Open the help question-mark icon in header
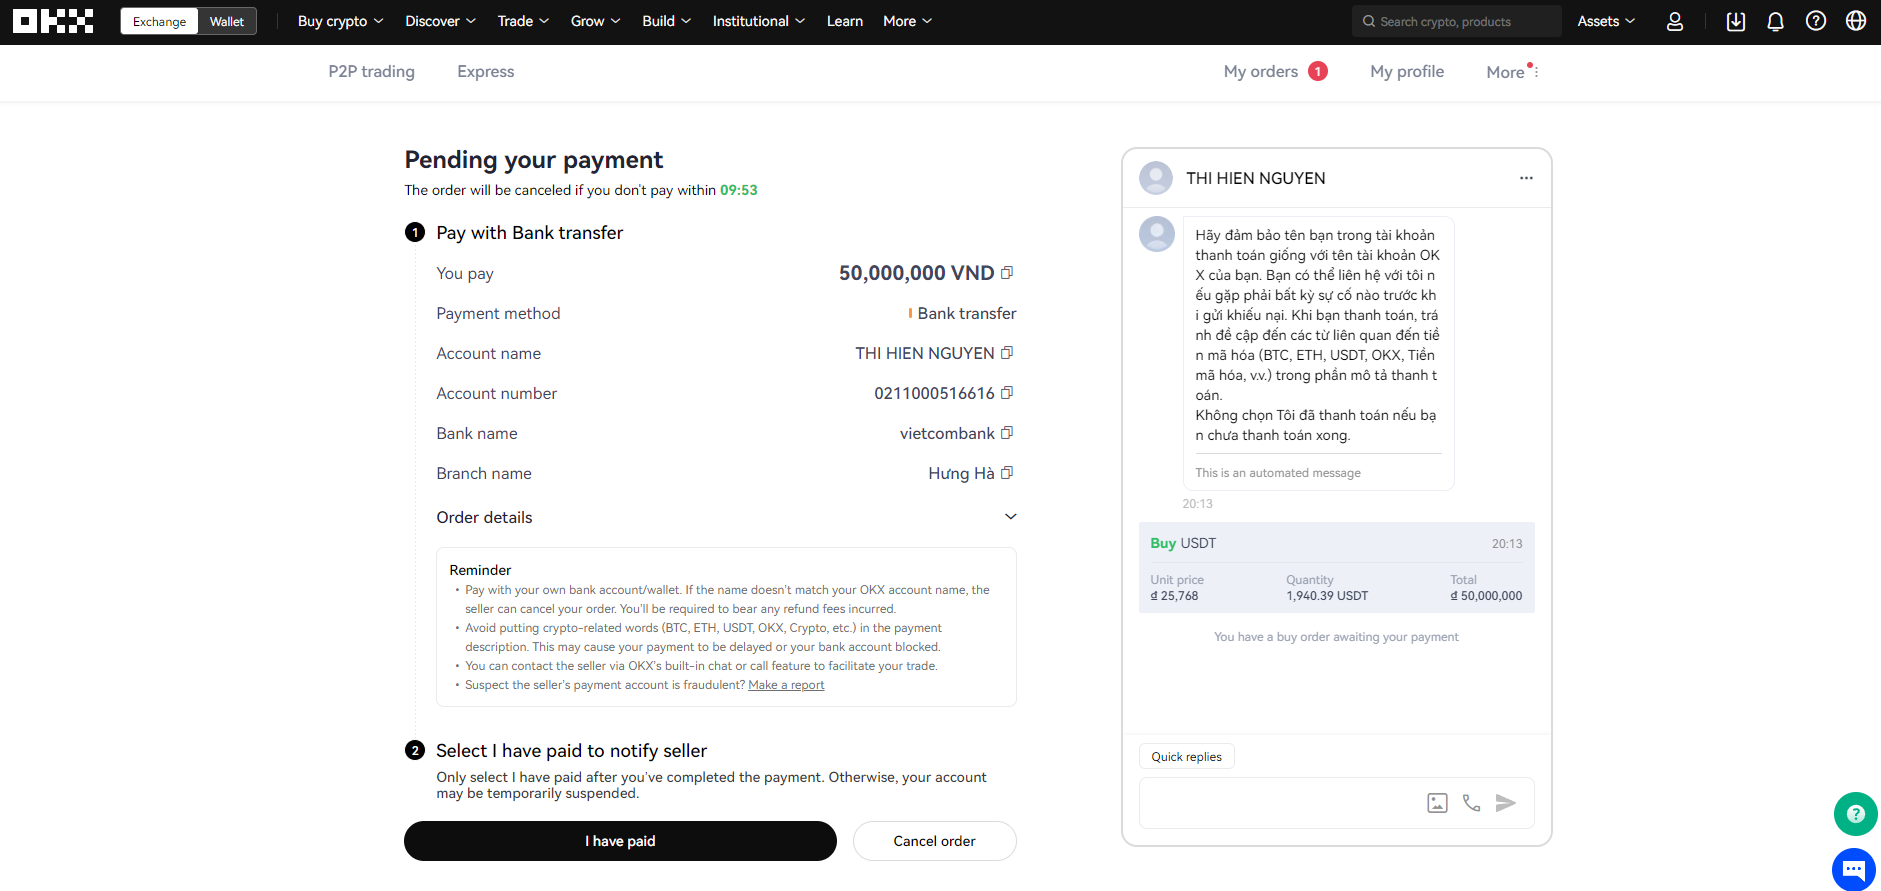The image size is (1881, 891). (x=1816, y=21)
